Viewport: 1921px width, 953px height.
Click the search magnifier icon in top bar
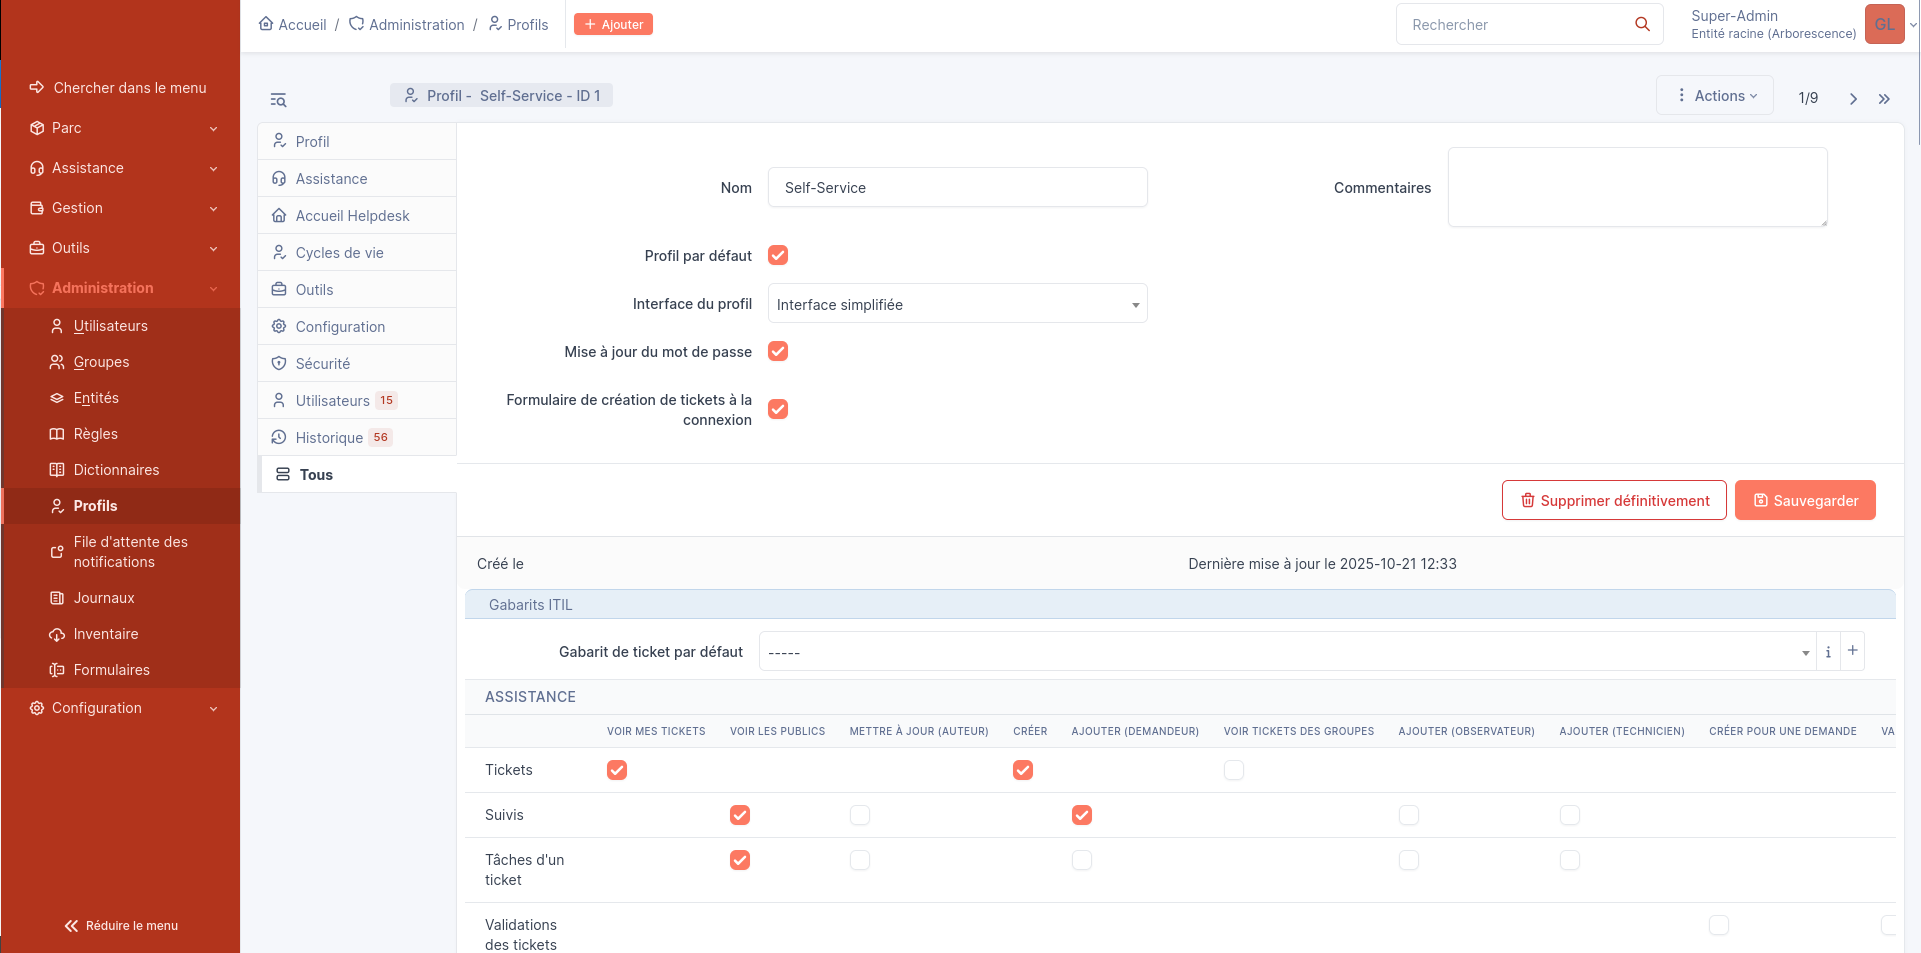click(1642, 24)
